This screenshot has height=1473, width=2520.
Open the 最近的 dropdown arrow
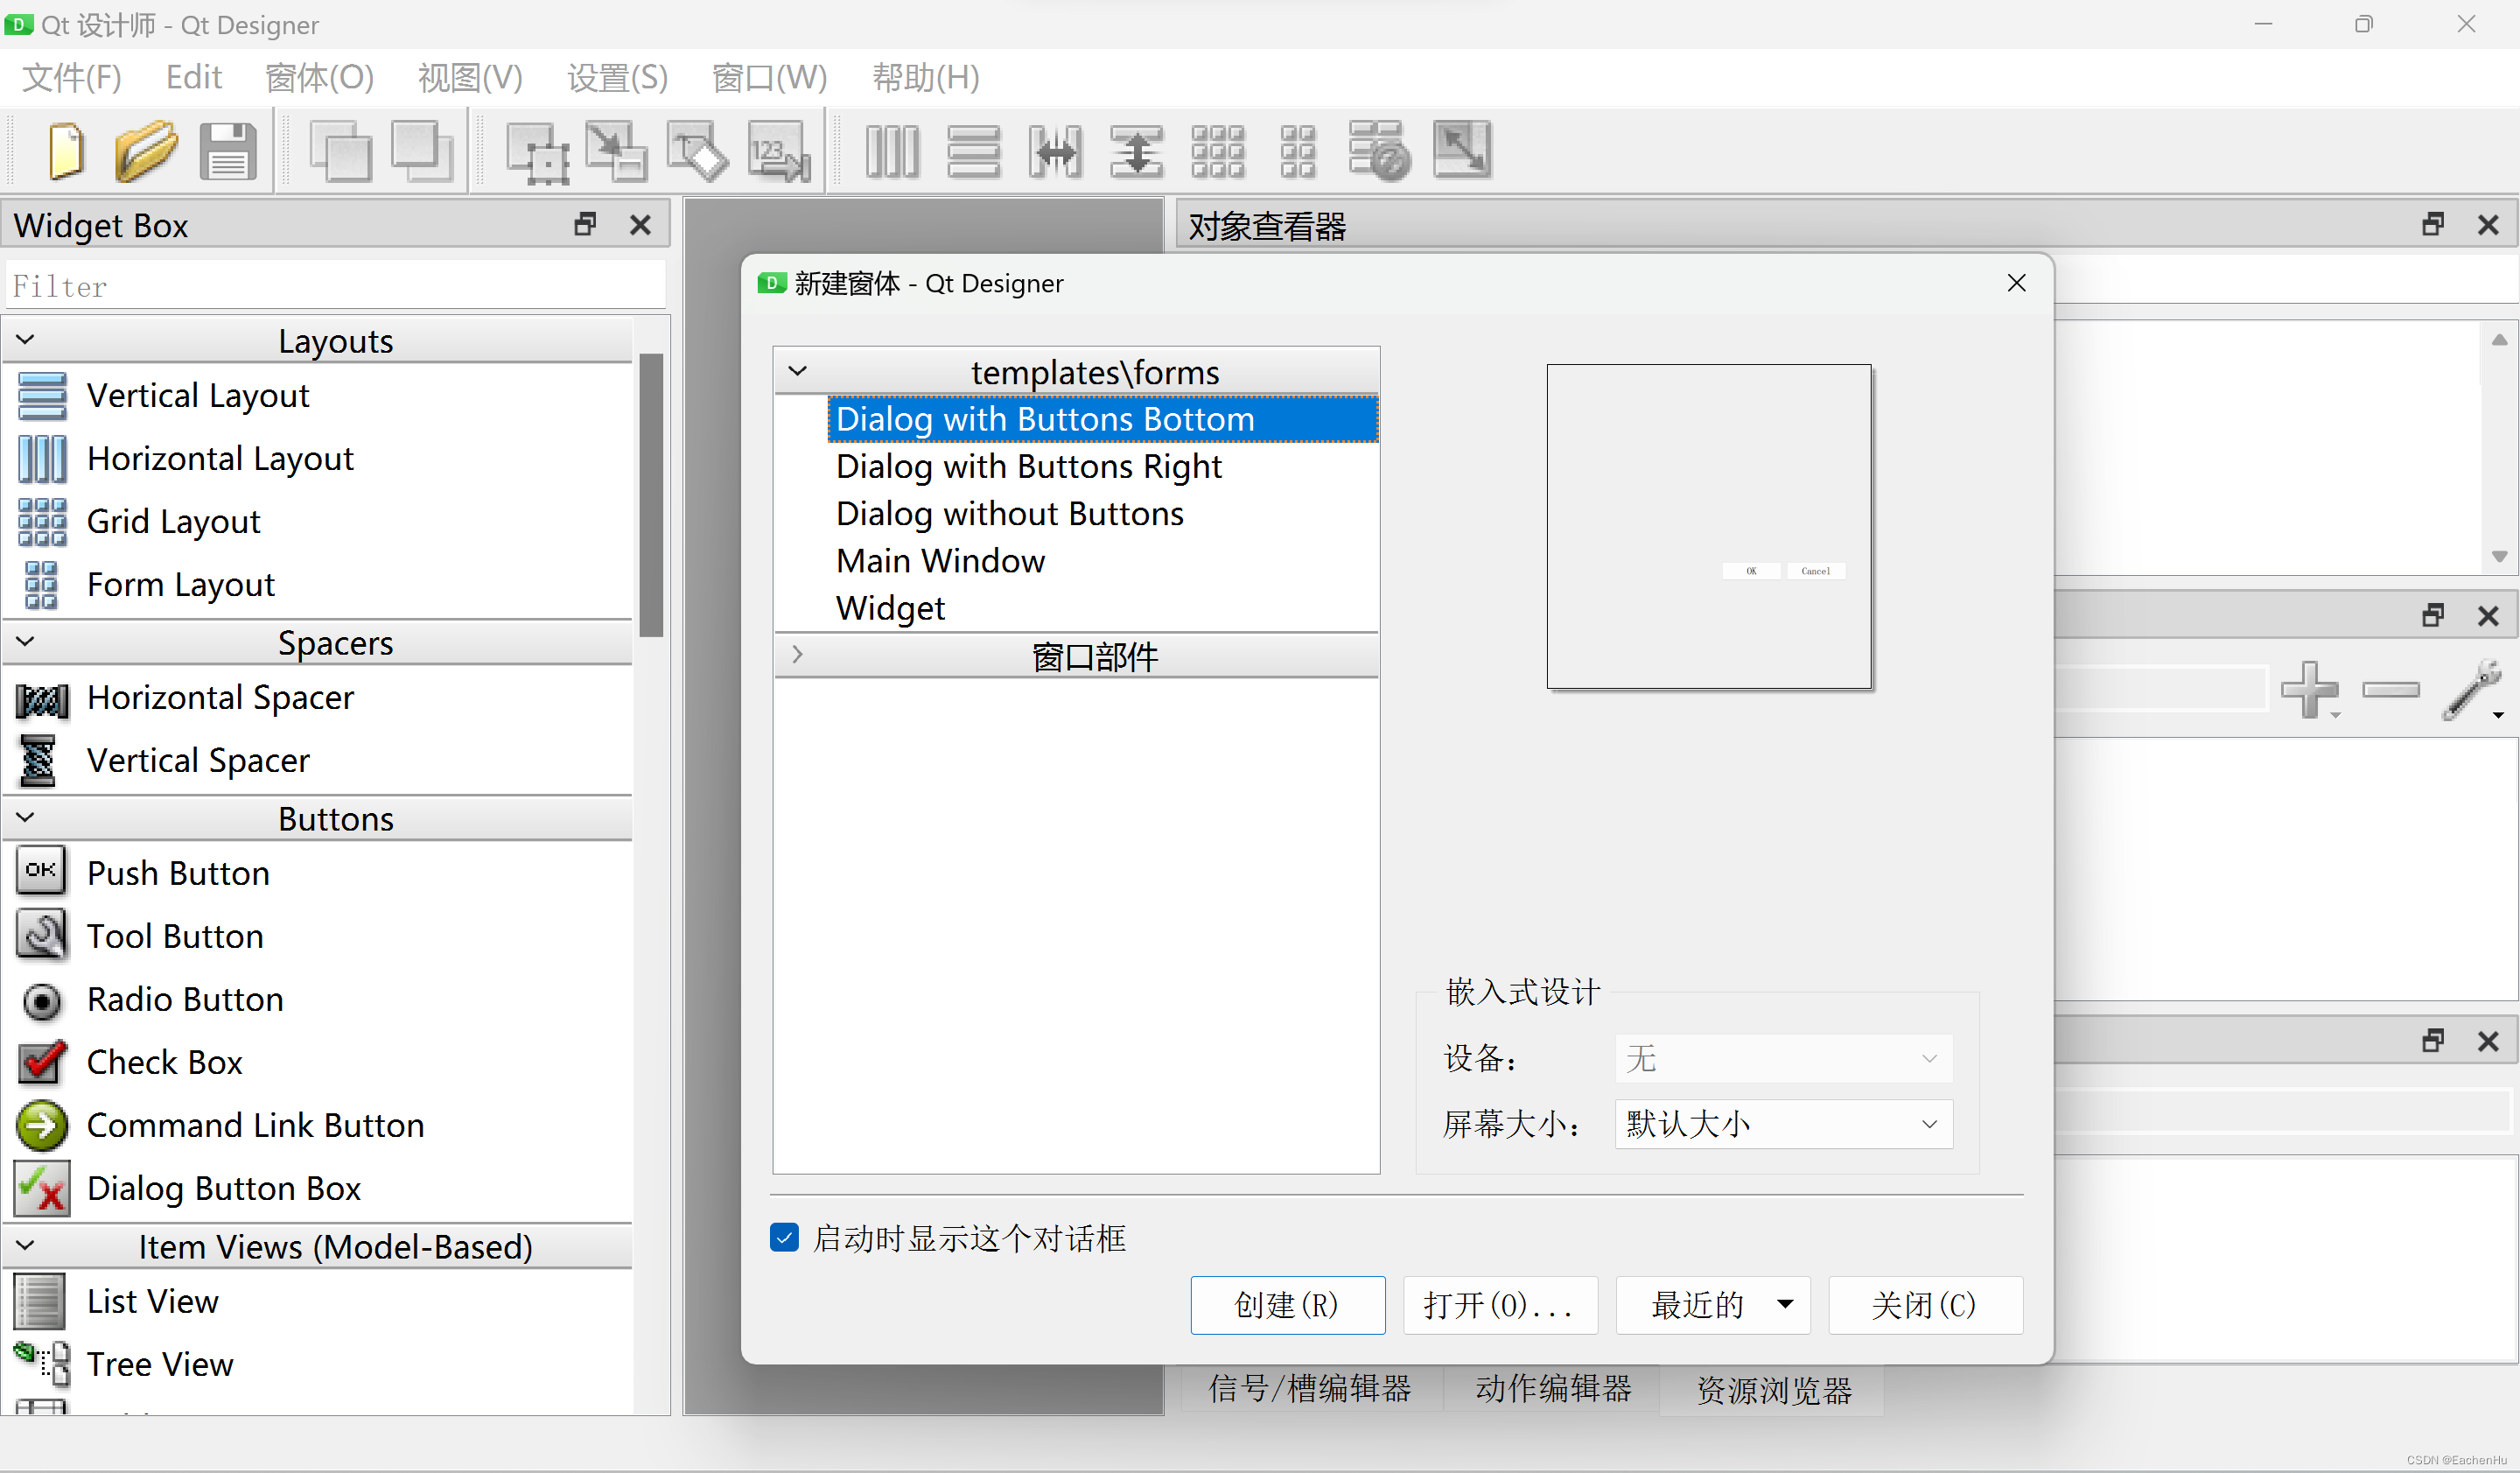pyautogui.click(x=1785, y=1304)
